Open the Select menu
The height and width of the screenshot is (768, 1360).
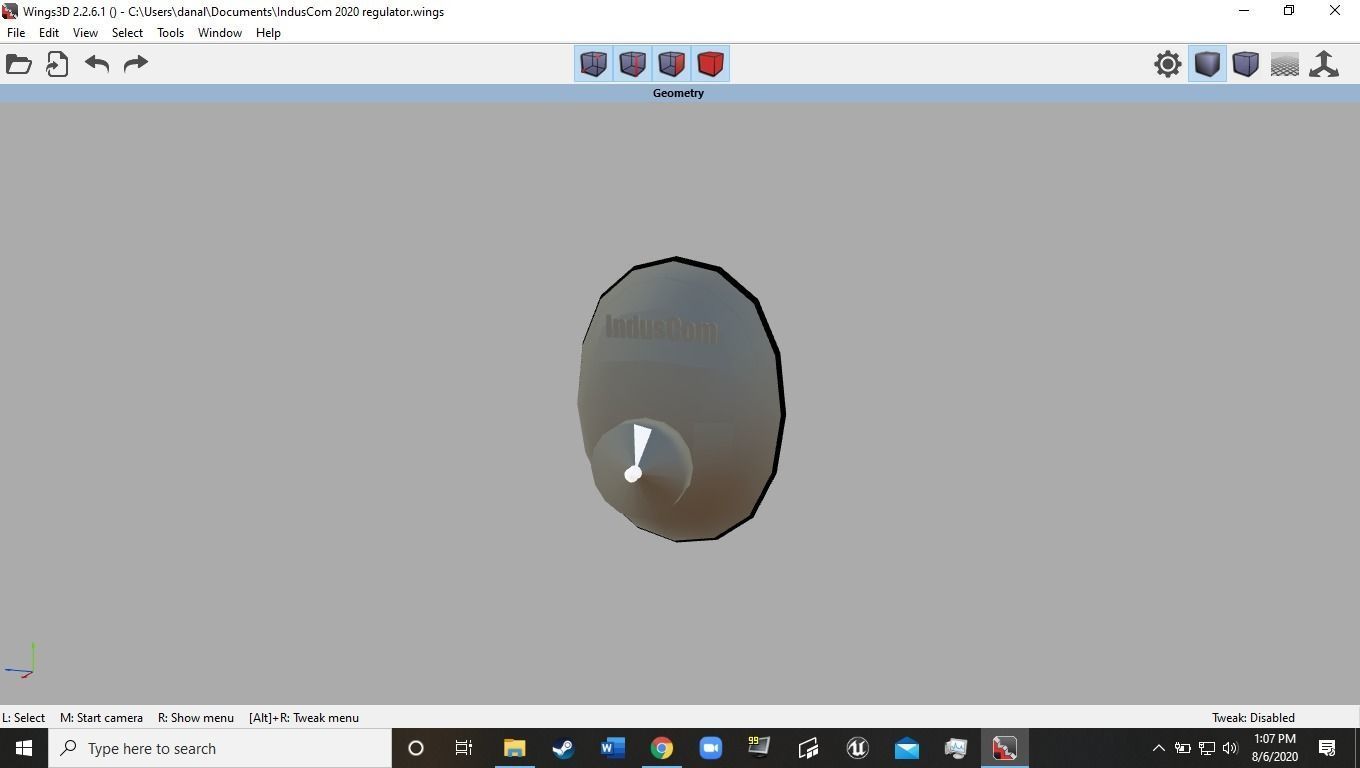click(x=127, y=33)
